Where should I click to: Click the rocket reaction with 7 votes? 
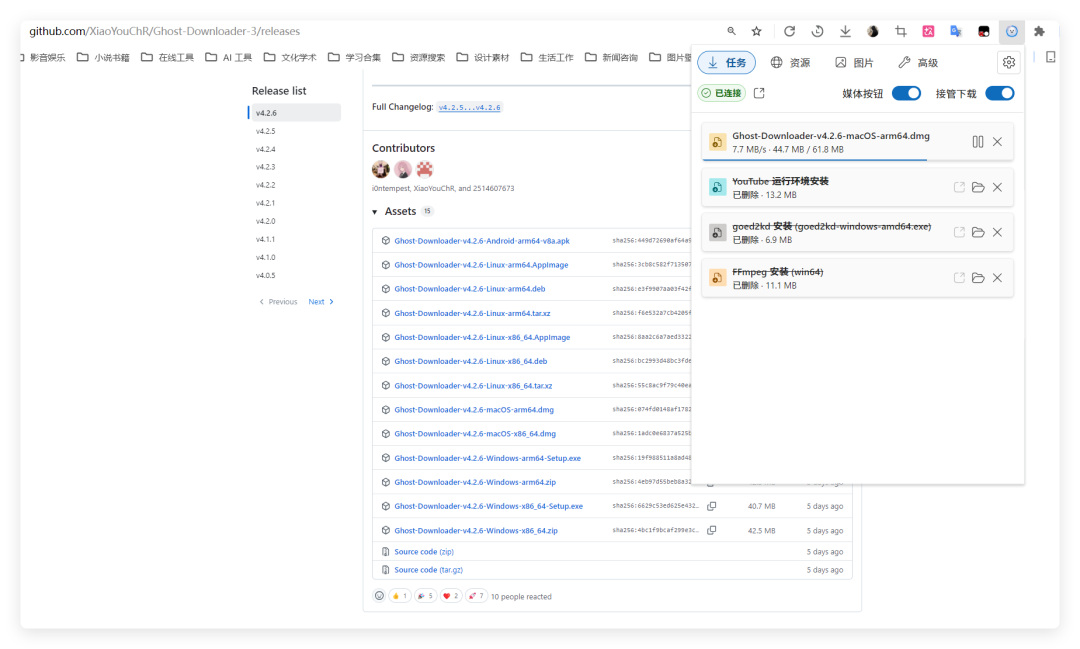pos(476,596)
